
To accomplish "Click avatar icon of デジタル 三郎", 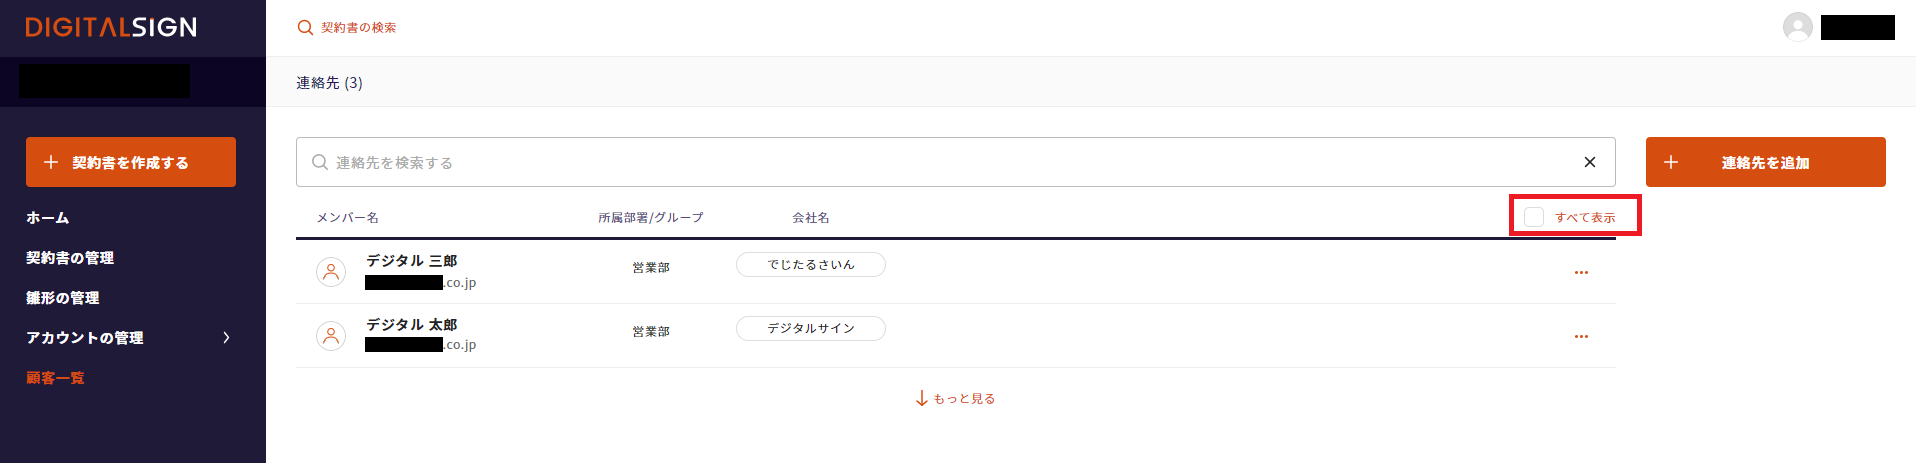I will [331, 272].
